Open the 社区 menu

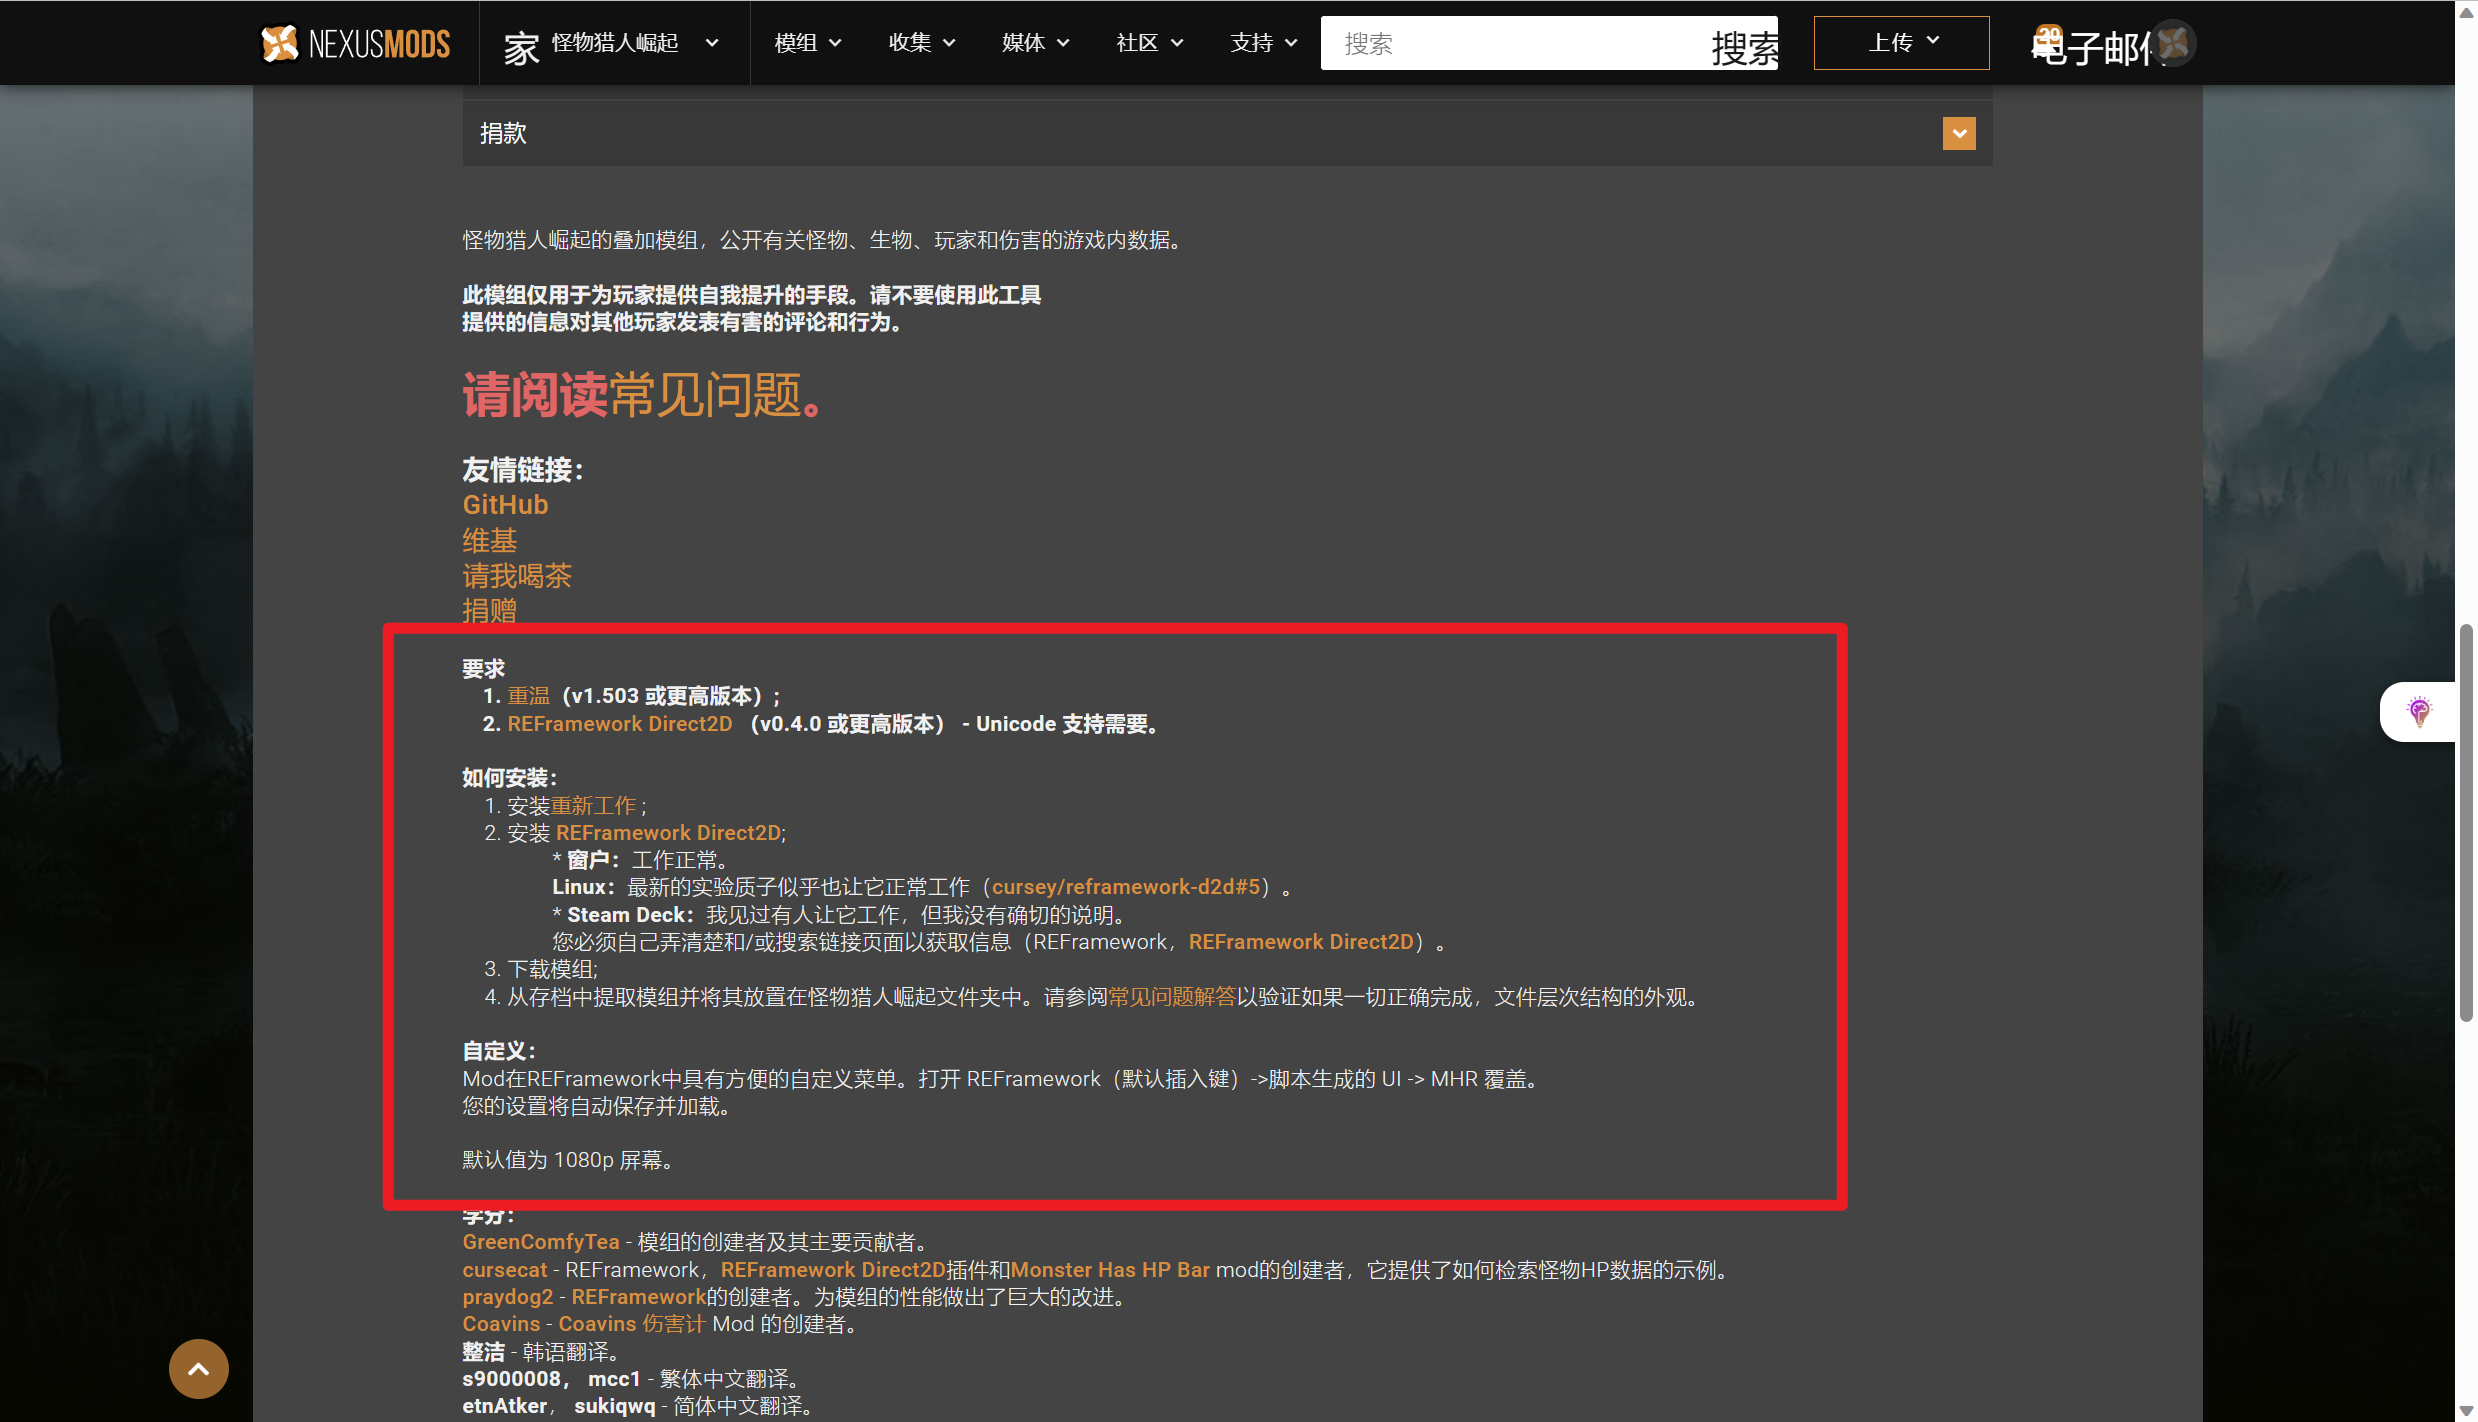point(1149,43)
